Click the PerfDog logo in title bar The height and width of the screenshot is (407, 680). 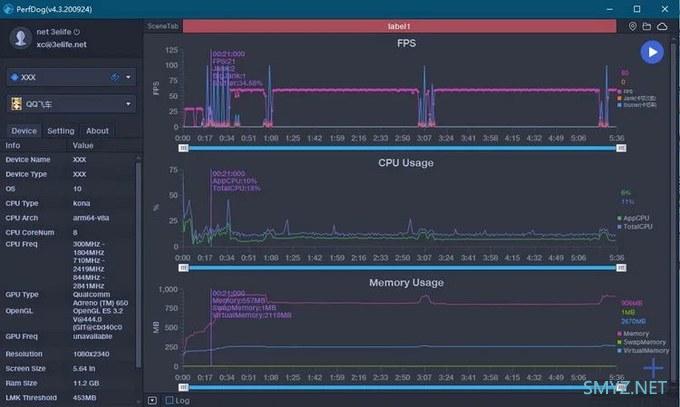click(x=8, y=9)
